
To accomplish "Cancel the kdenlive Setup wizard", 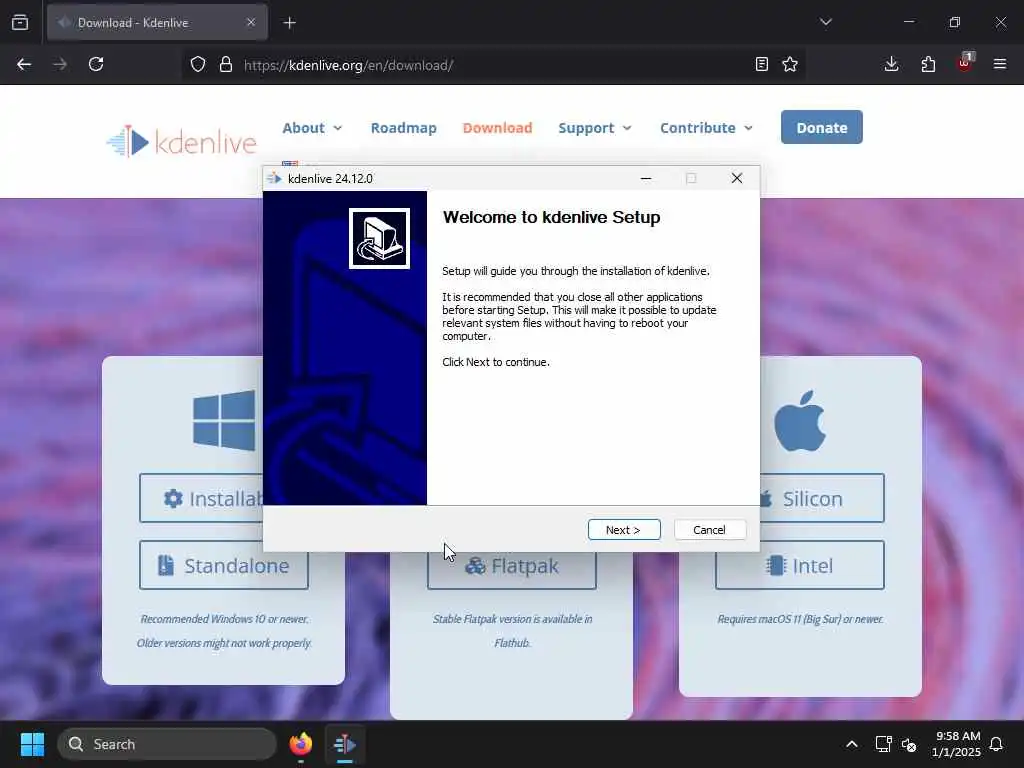I will [709, 530].
